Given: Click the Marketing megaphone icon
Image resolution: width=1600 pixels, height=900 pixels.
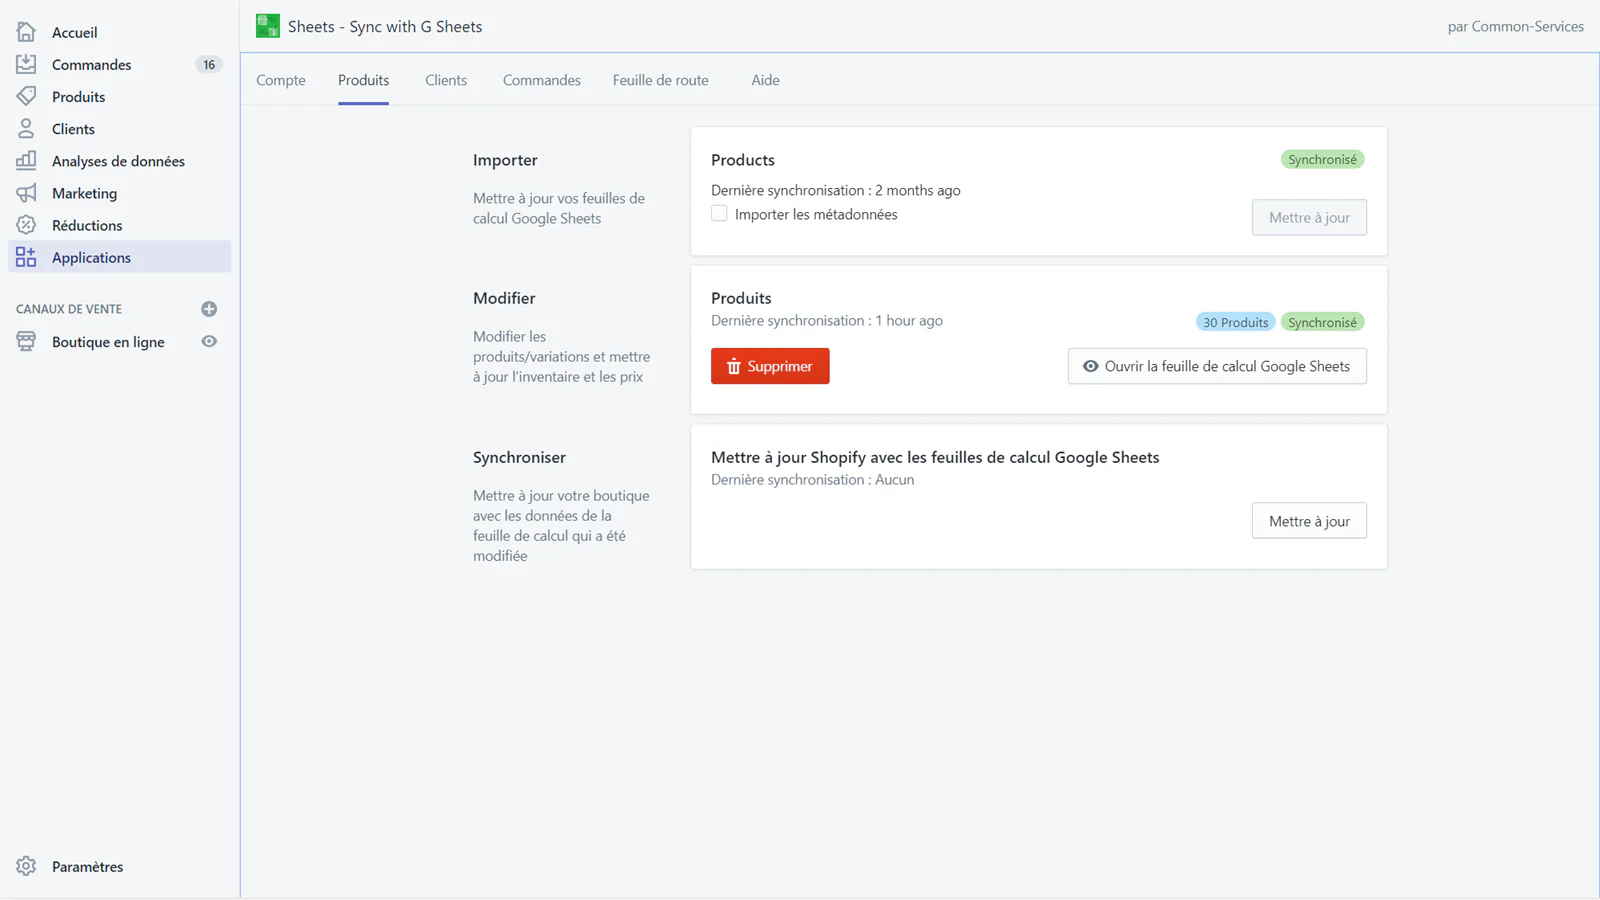Looking at the screenshot, I should click(26, 193).
